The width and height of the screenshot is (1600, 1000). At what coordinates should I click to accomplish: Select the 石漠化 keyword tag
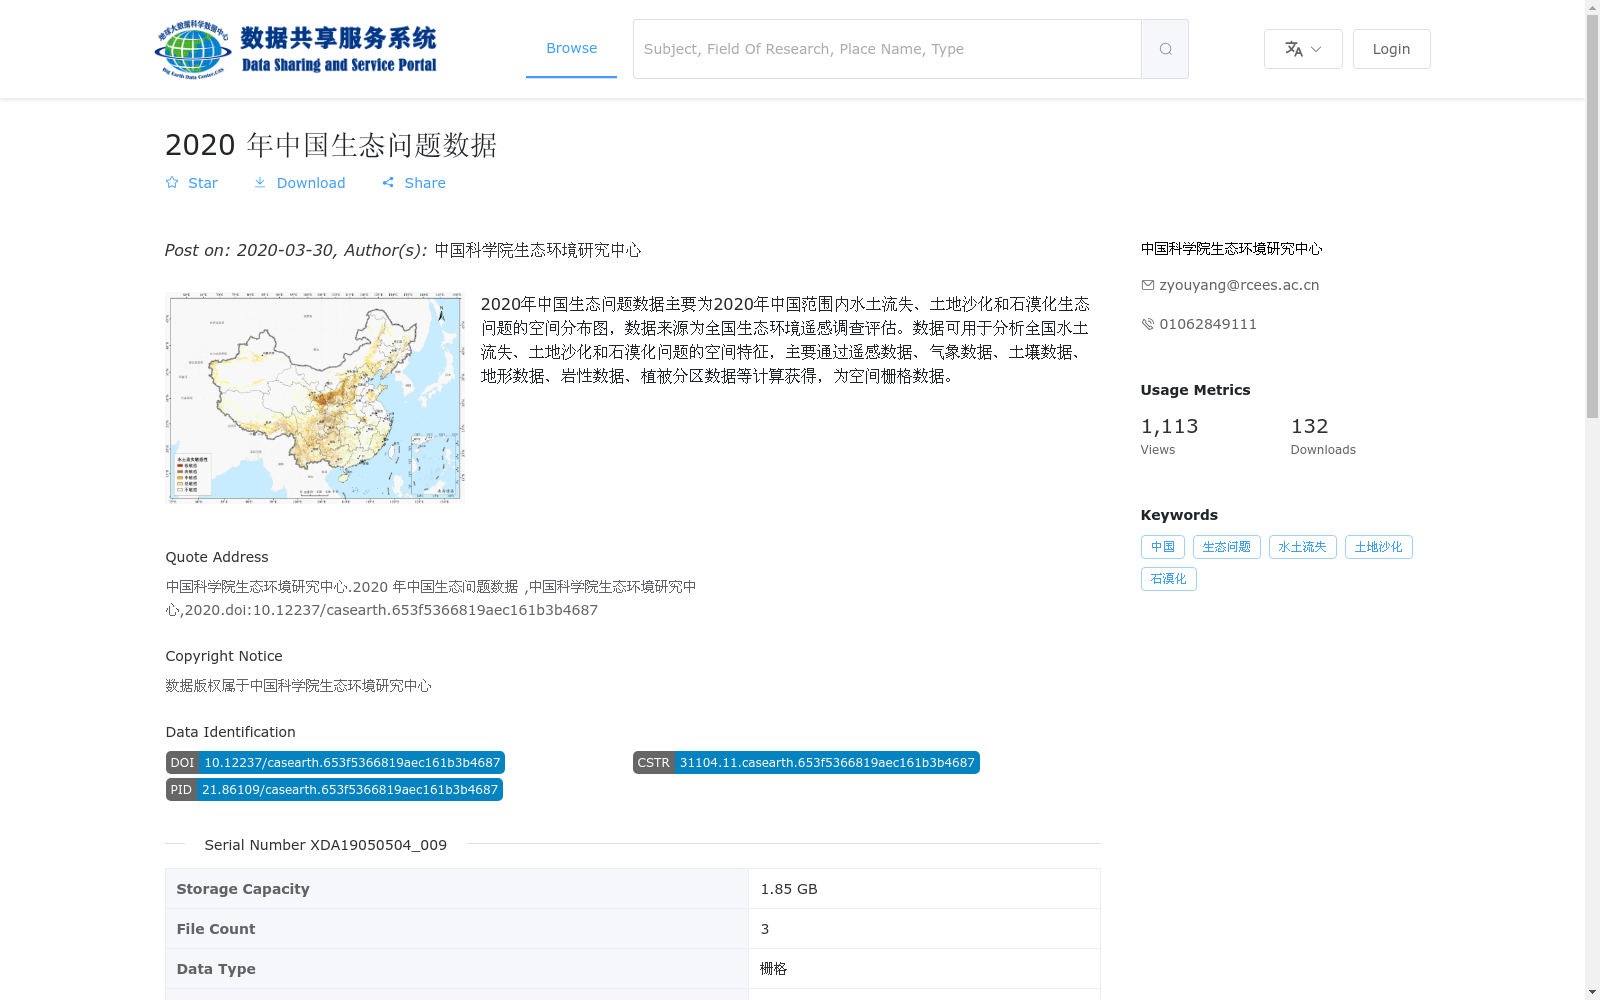[1169, 579]
